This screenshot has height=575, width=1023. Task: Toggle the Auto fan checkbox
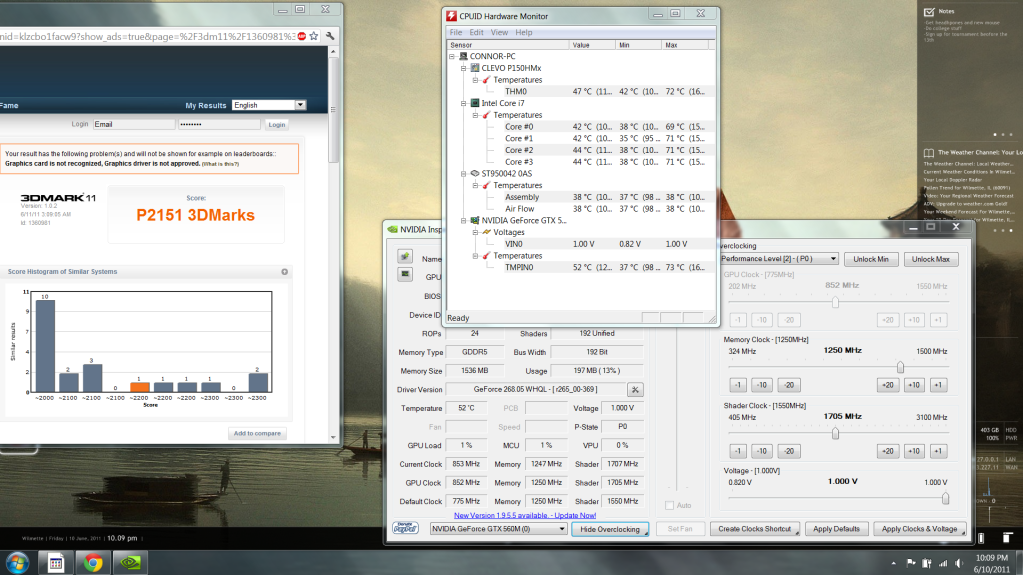pos(669,505)
